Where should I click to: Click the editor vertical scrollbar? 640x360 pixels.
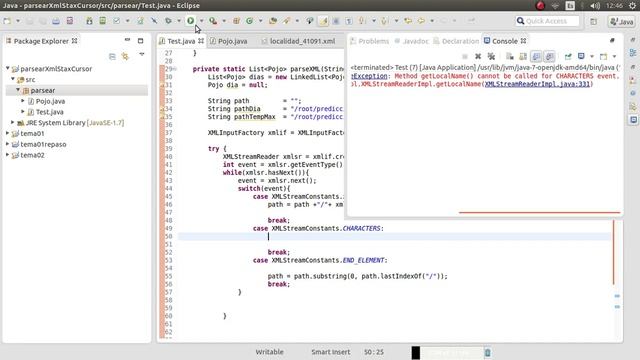[x=613, y=252]
